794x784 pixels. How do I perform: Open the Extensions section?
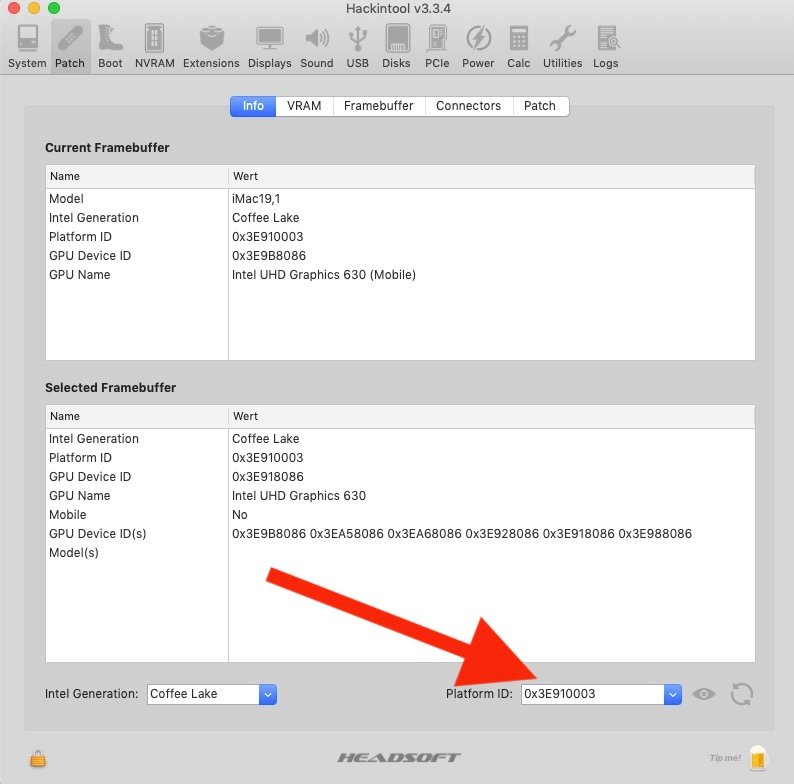[x=211, y=47]
